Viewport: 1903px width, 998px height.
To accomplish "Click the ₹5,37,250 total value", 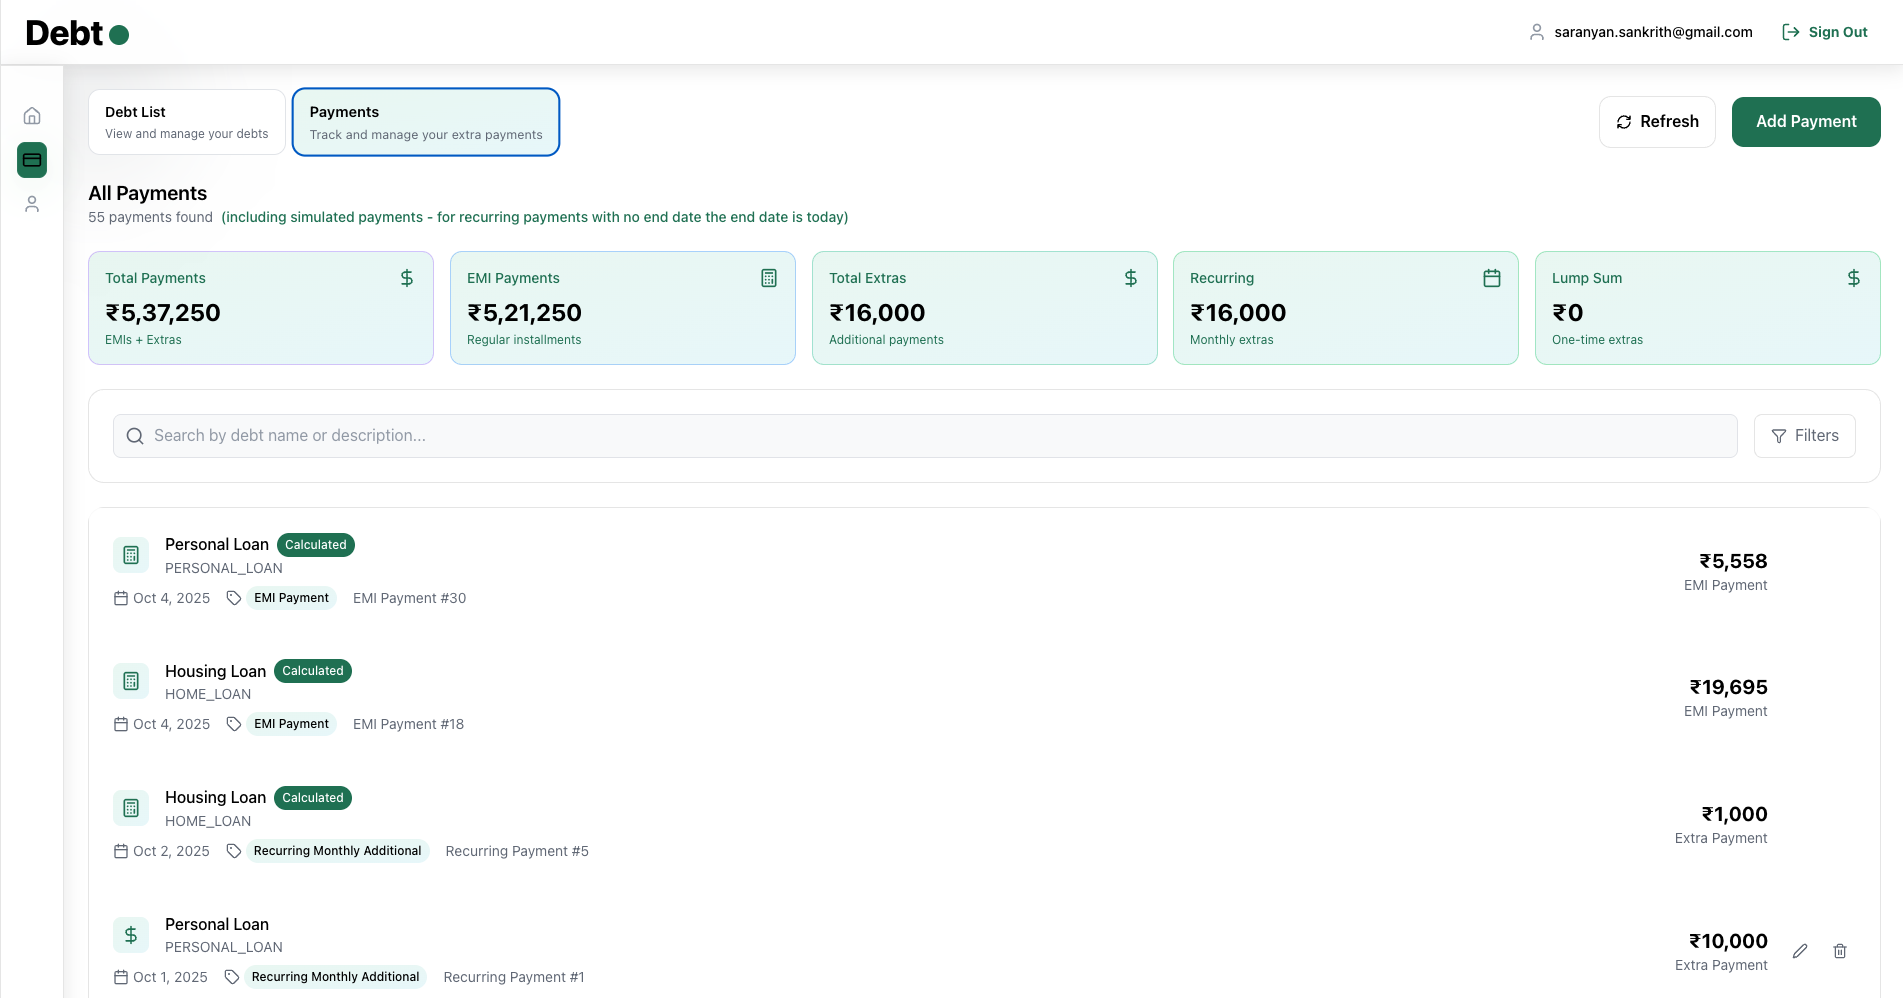I will 163,313.
